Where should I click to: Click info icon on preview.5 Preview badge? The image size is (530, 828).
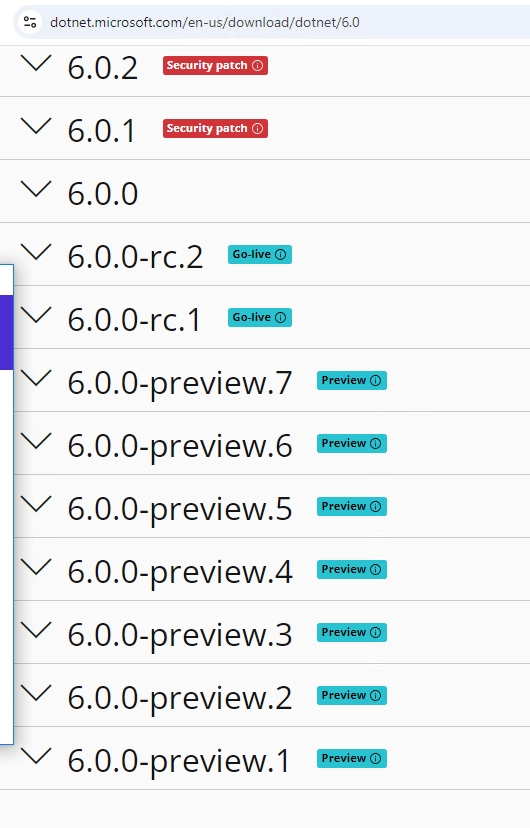point(375,506)
